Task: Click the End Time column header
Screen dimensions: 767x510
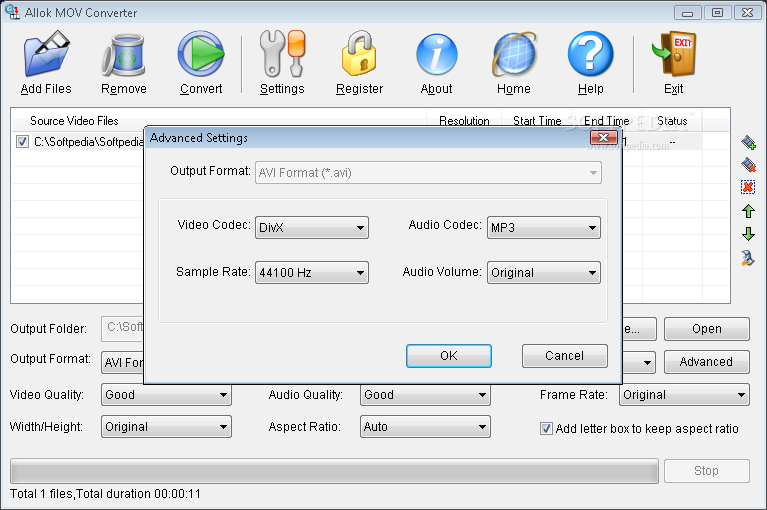Action: [x=607, y=120]
